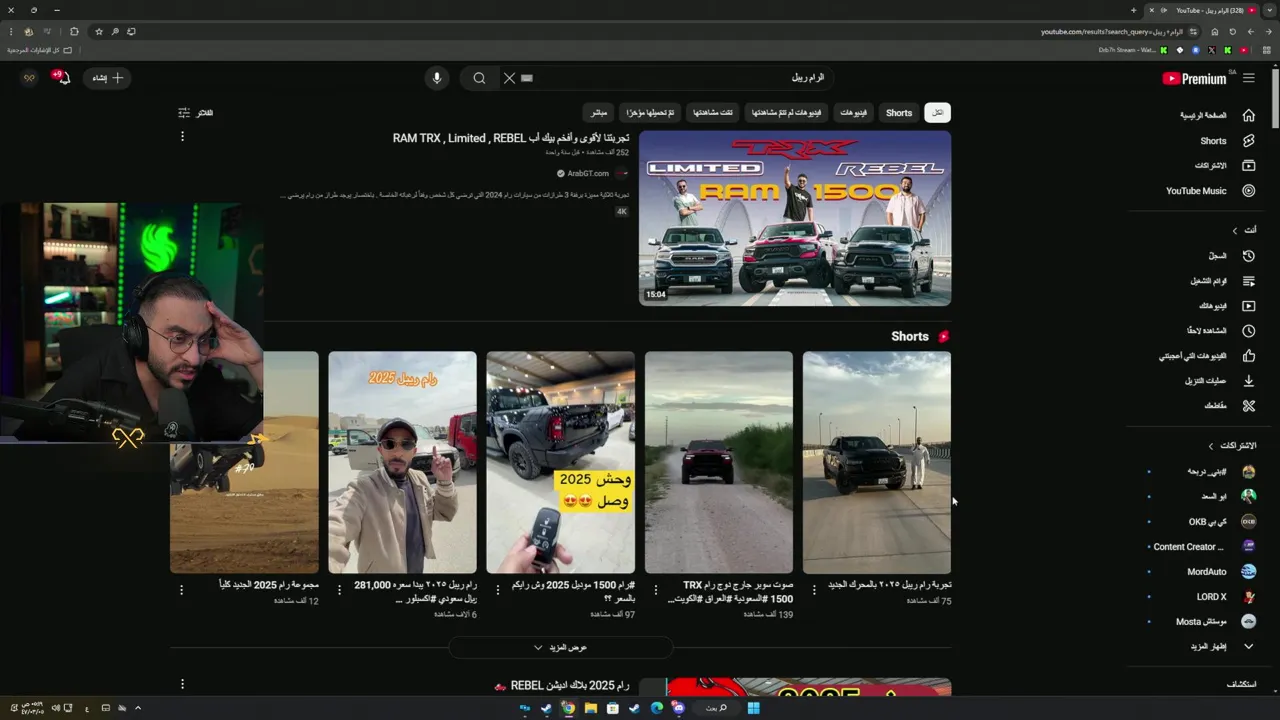Open the YouTube hamburger guide menu

[1248, 78]
